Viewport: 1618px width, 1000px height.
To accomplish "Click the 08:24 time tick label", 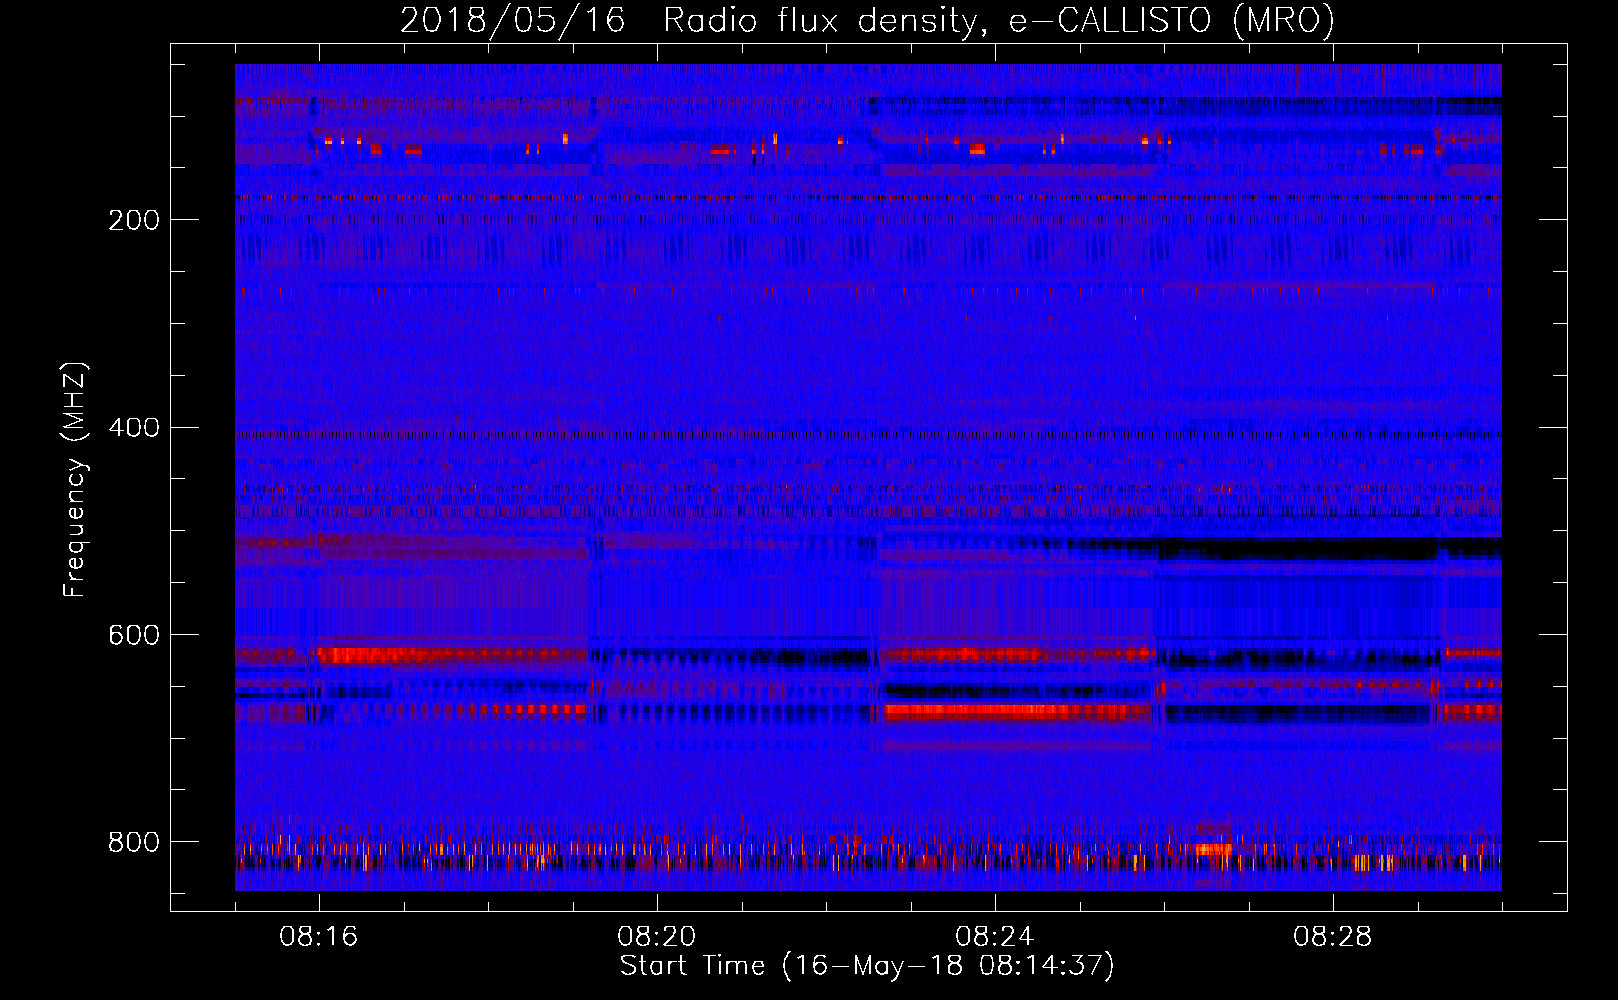I will pos(995,937).
